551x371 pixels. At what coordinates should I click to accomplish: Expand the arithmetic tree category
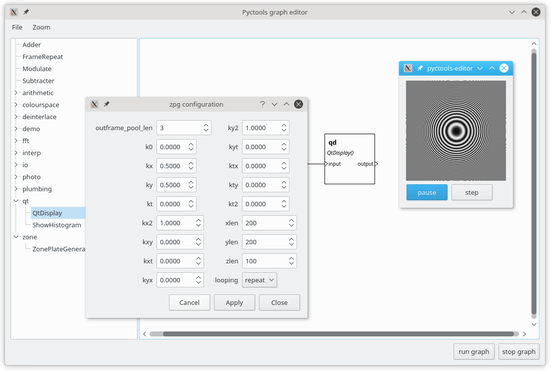click(16, 93)
